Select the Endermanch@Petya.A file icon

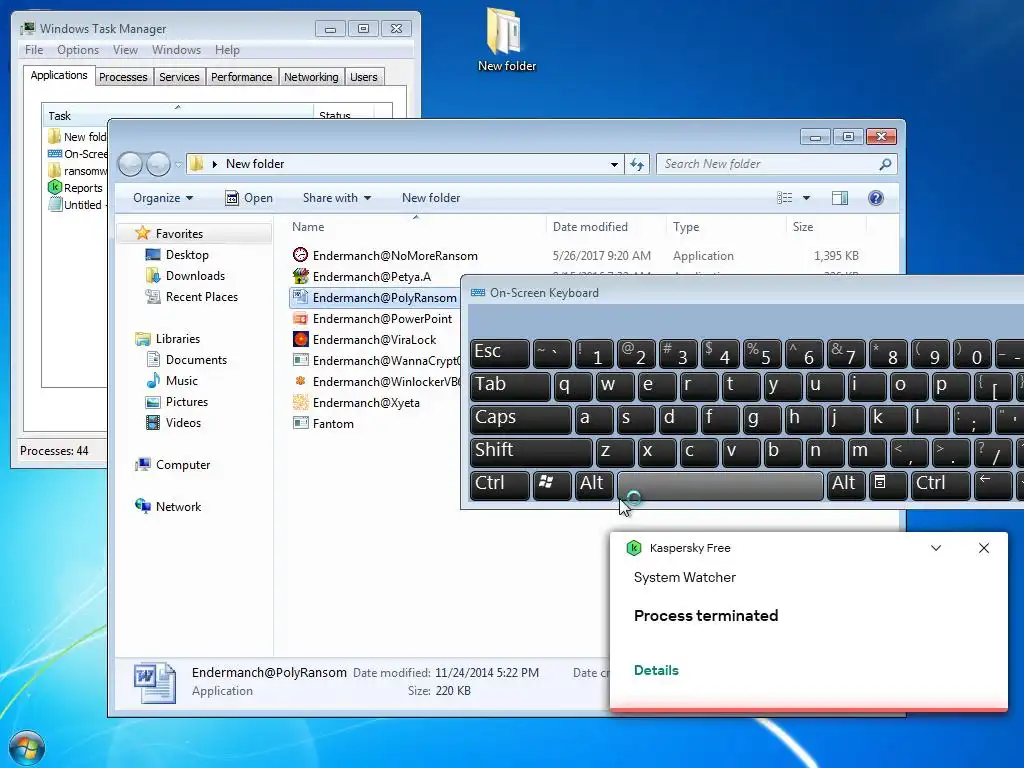(x=300, y=276)
